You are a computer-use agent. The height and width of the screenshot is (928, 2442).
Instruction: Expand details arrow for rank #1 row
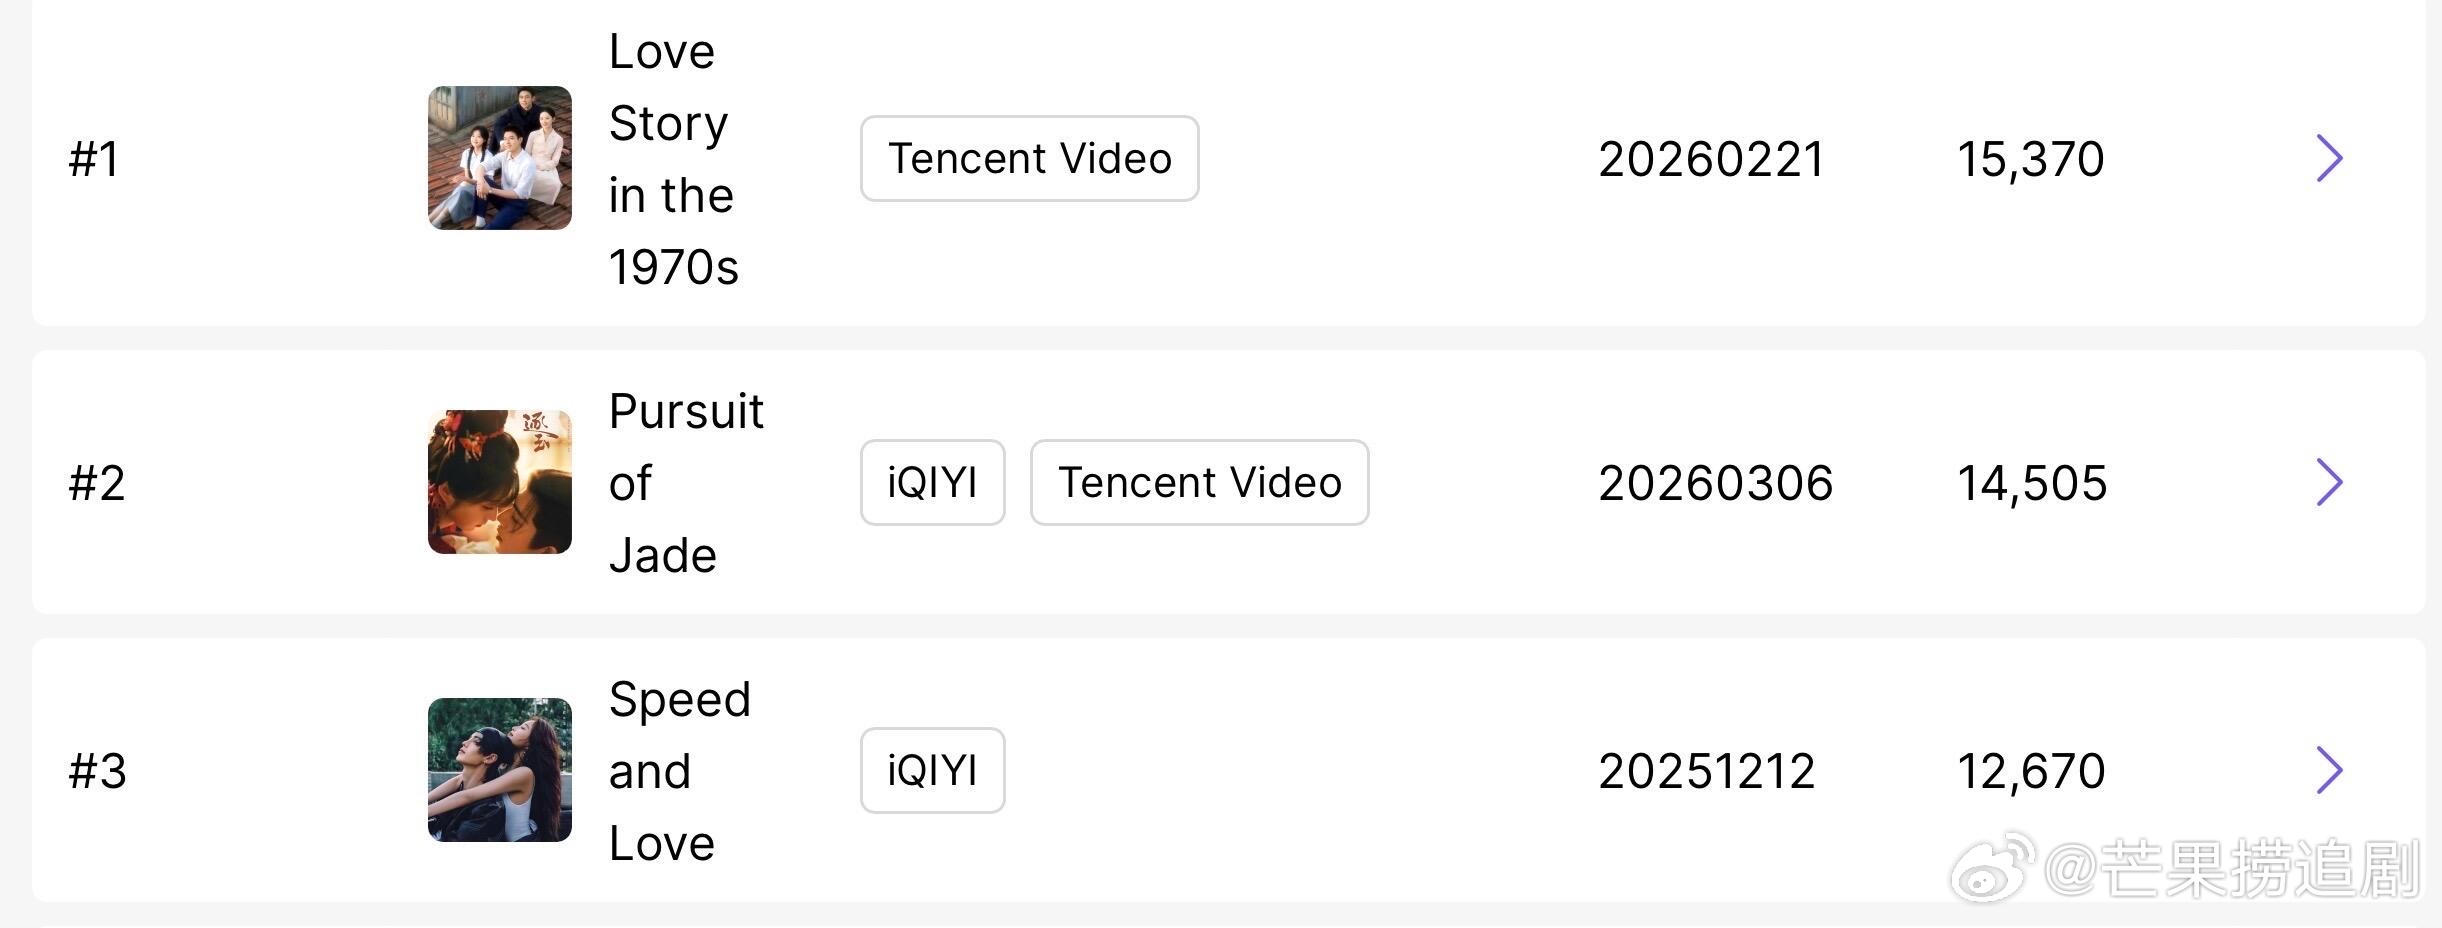(x=2329, y=158)
